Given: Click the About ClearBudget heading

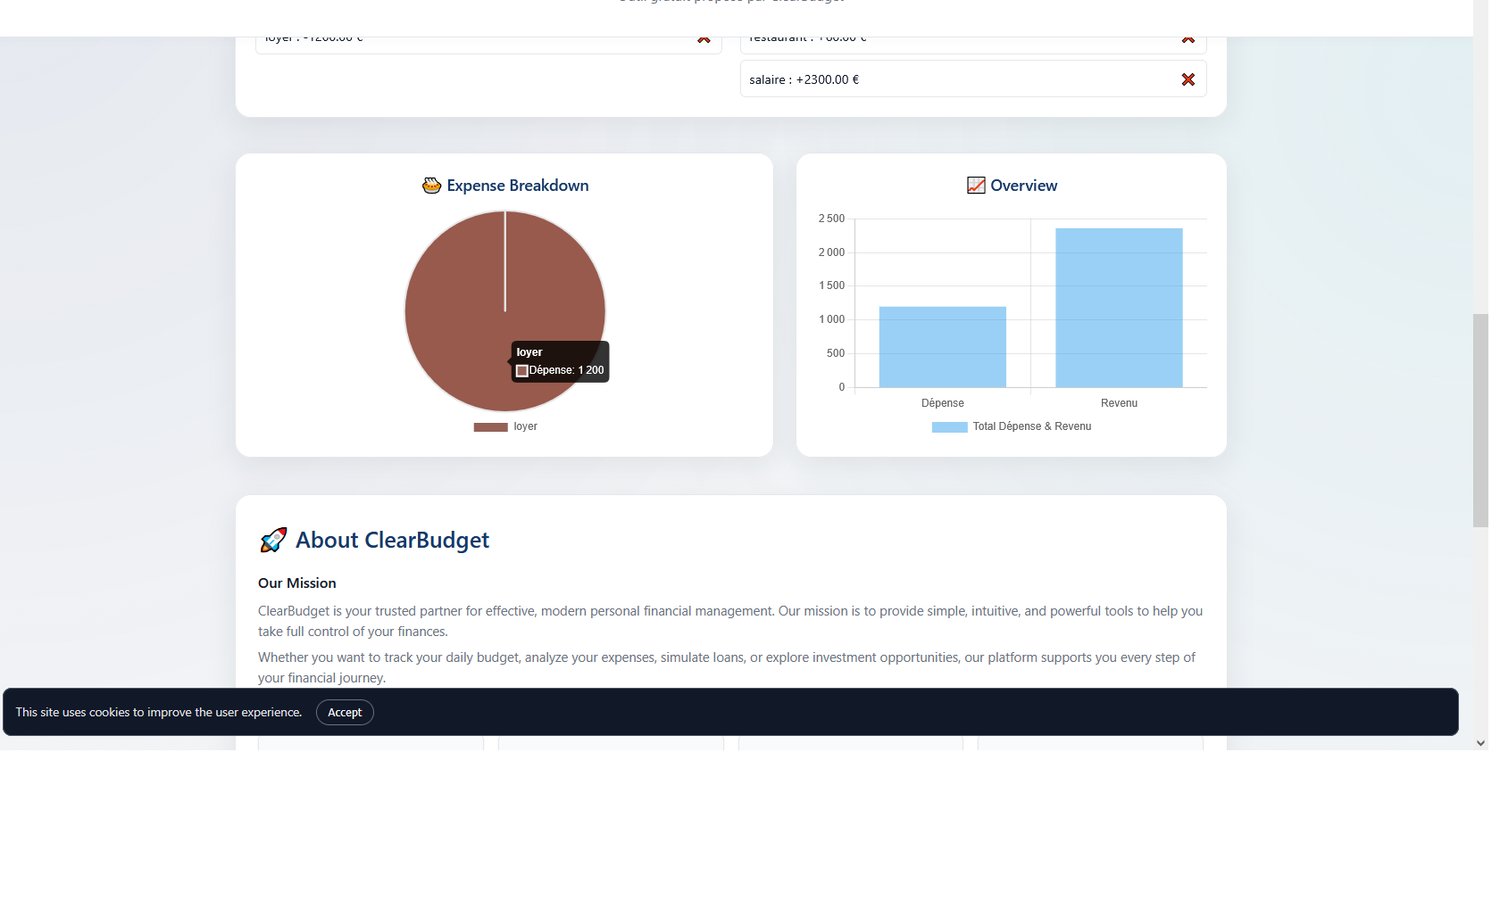Looking at the screenshot, I should pos(392,540).
